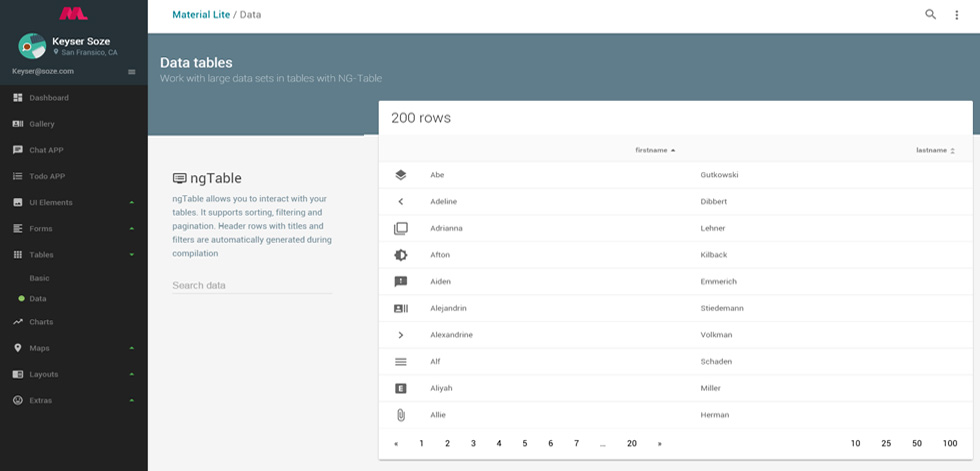Click the Dashboard sidebar icon
Screen dimensions: 980x471
point(18,97)
